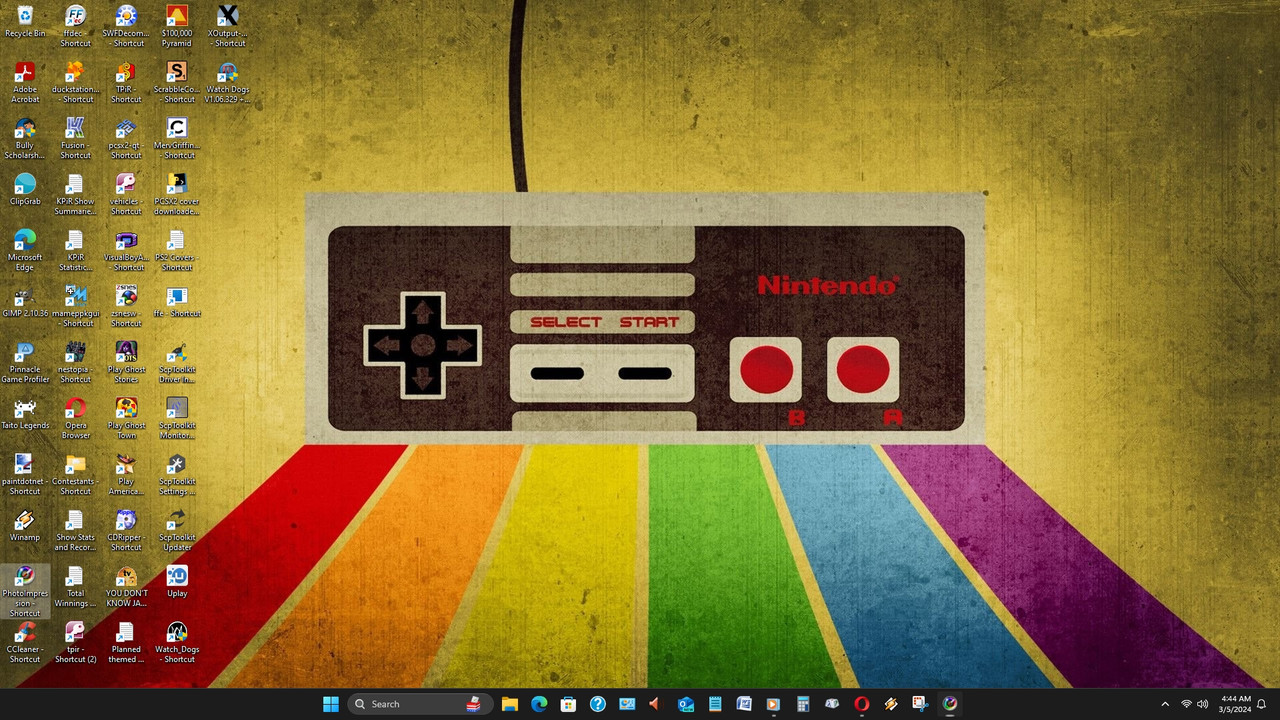Image resolution: width=1280 pixels, height=720 pixels.
Task: Open the Wi-Fi network tray icon
Action: coord(1186,704)
